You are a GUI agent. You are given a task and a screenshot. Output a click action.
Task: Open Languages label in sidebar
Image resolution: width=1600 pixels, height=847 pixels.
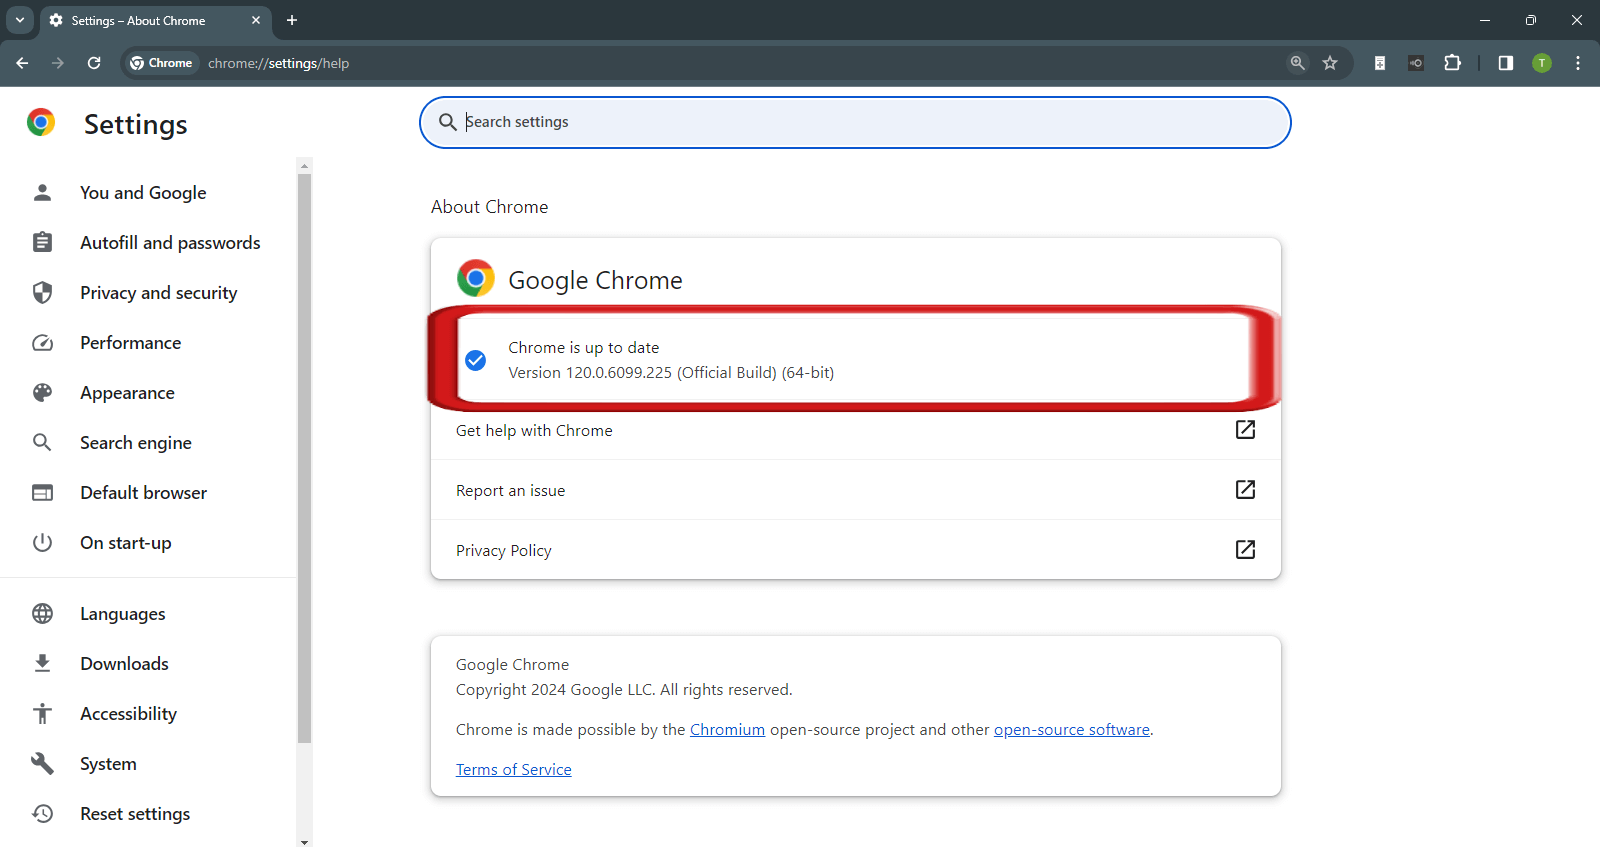pos(123,614)
